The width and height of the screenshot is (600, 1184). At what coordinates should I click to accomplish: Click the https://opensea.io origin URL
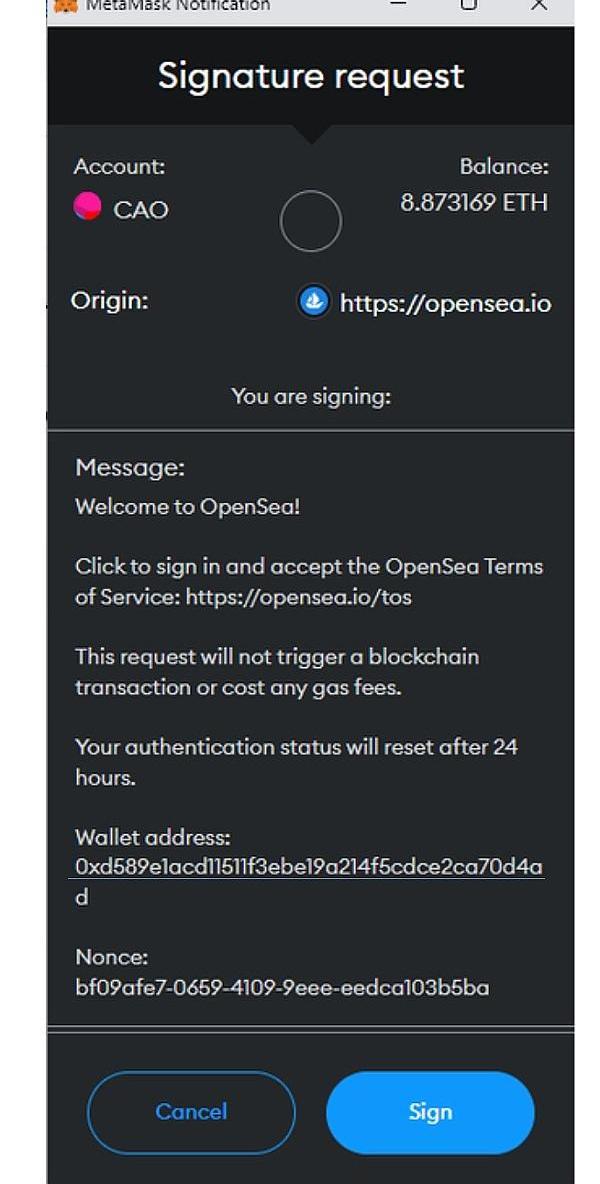pos(445,303)
